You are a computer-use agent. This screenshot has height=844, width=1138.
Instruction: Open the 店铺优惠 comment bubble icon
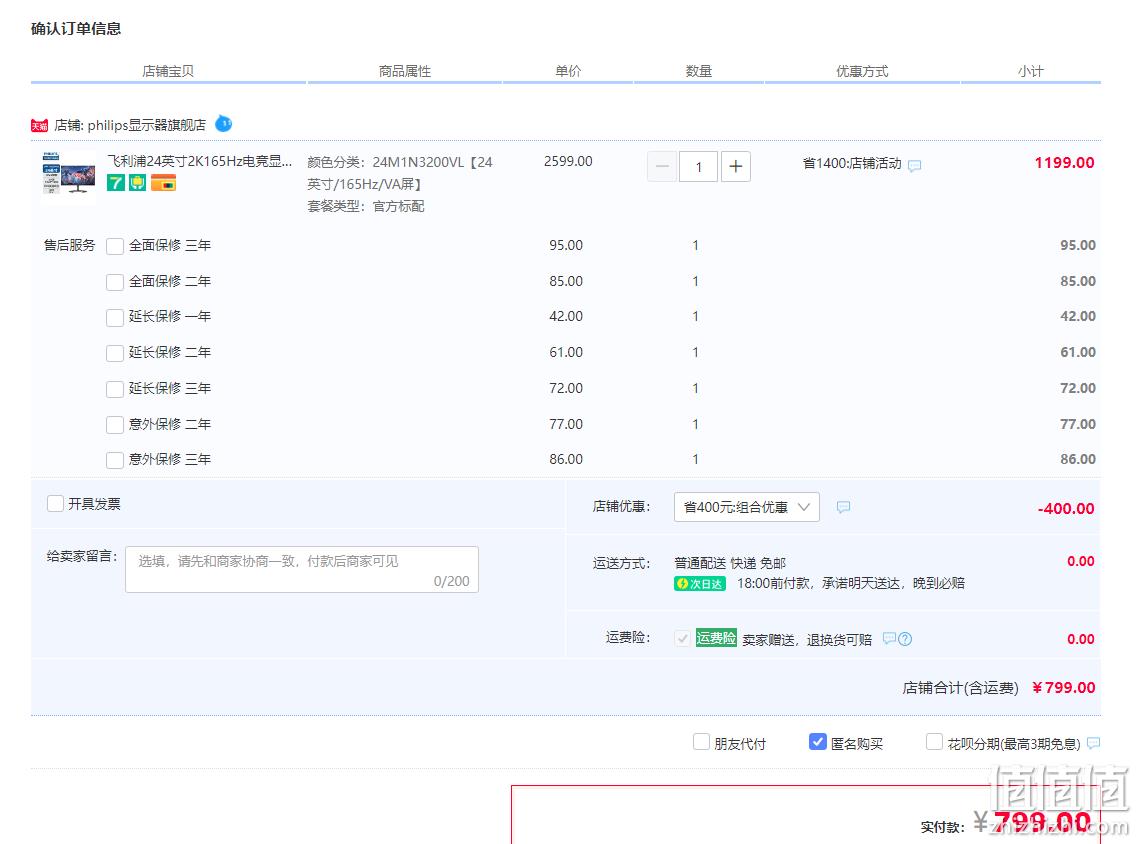tap(843, 507)
